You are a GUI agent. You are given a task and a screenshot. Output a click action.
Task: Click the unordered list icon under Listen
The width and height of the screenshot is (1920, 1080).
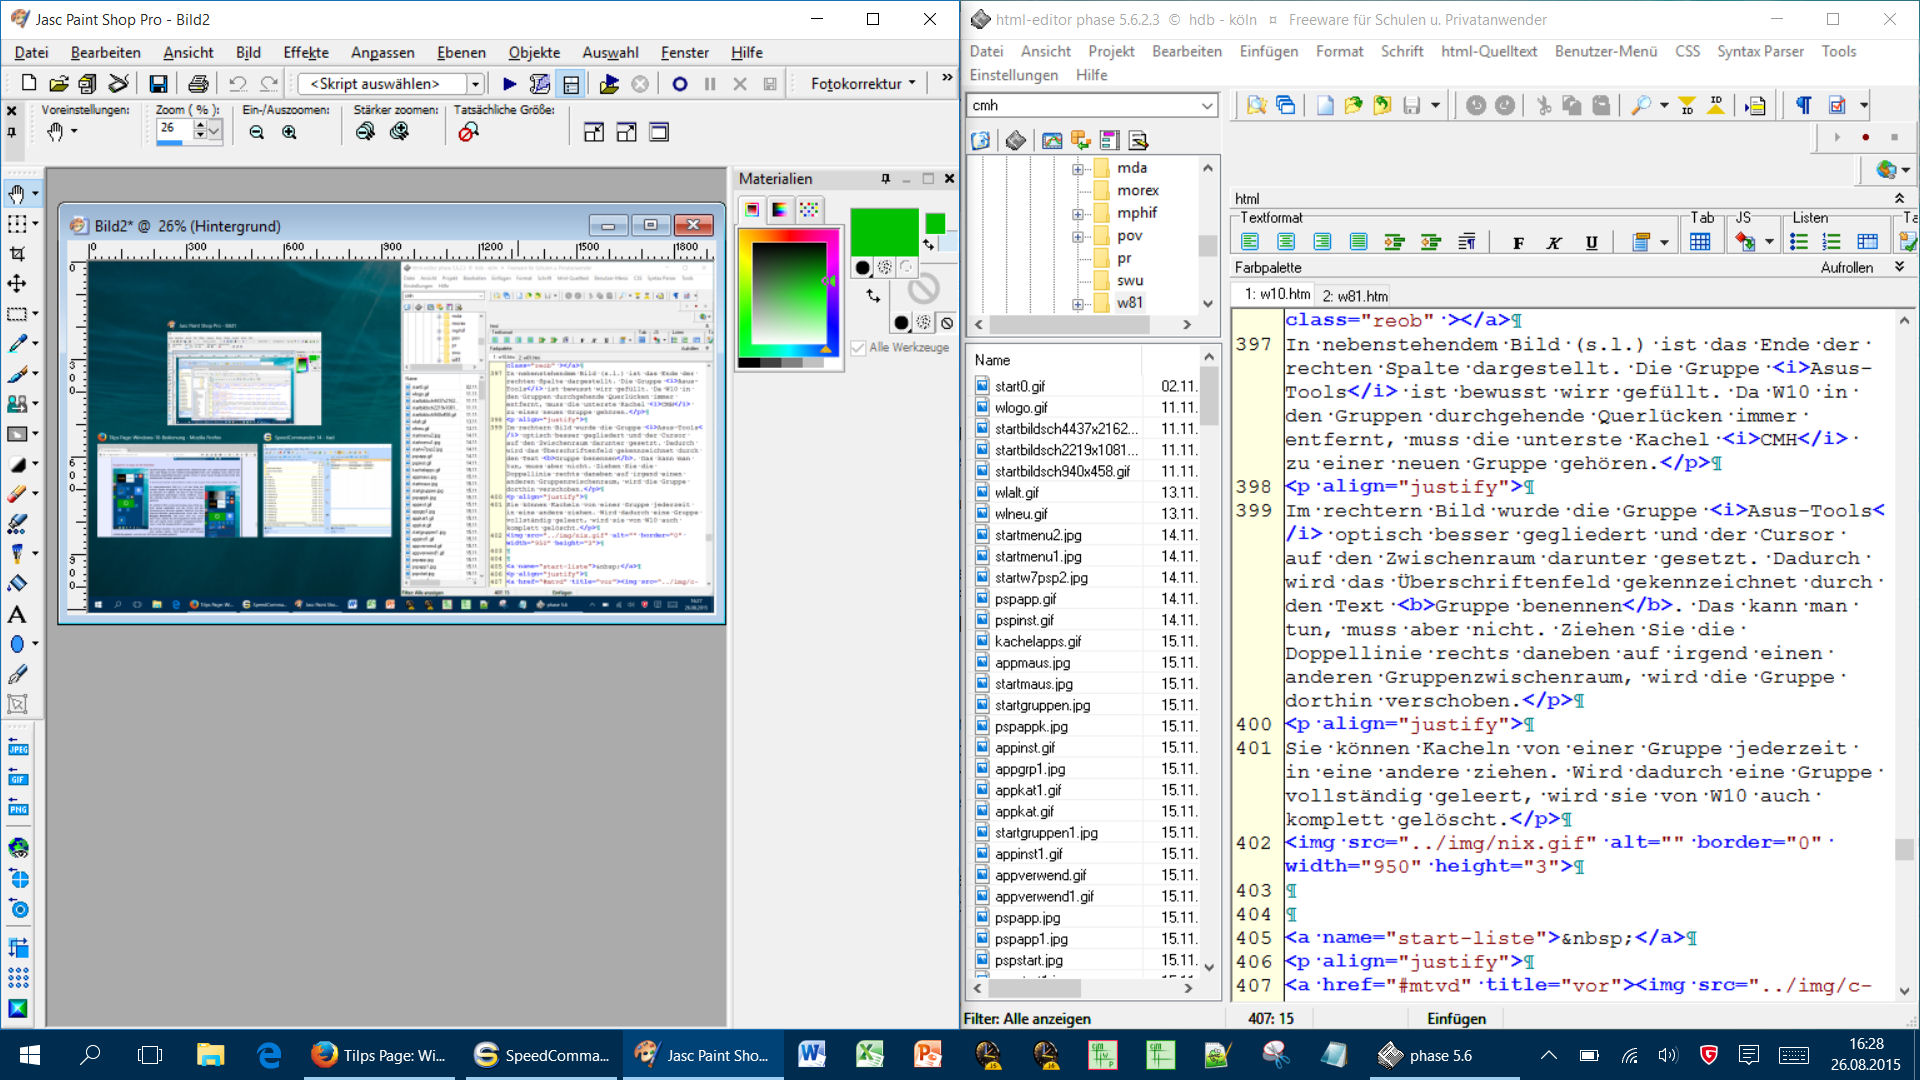[1799, 242]
